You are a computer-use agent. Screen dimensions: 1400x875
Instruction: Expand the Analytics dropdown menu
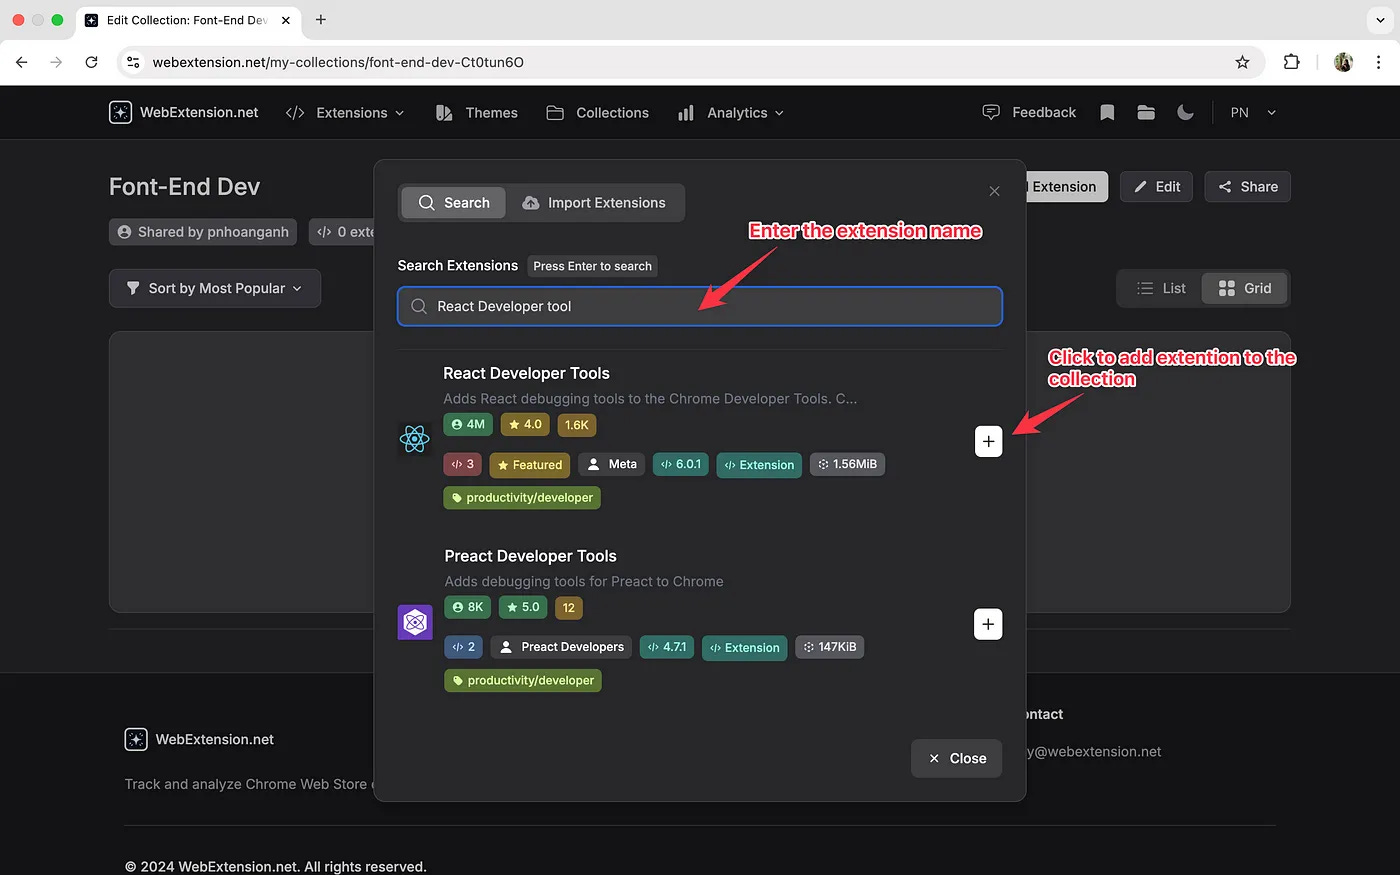click(731, 113)
